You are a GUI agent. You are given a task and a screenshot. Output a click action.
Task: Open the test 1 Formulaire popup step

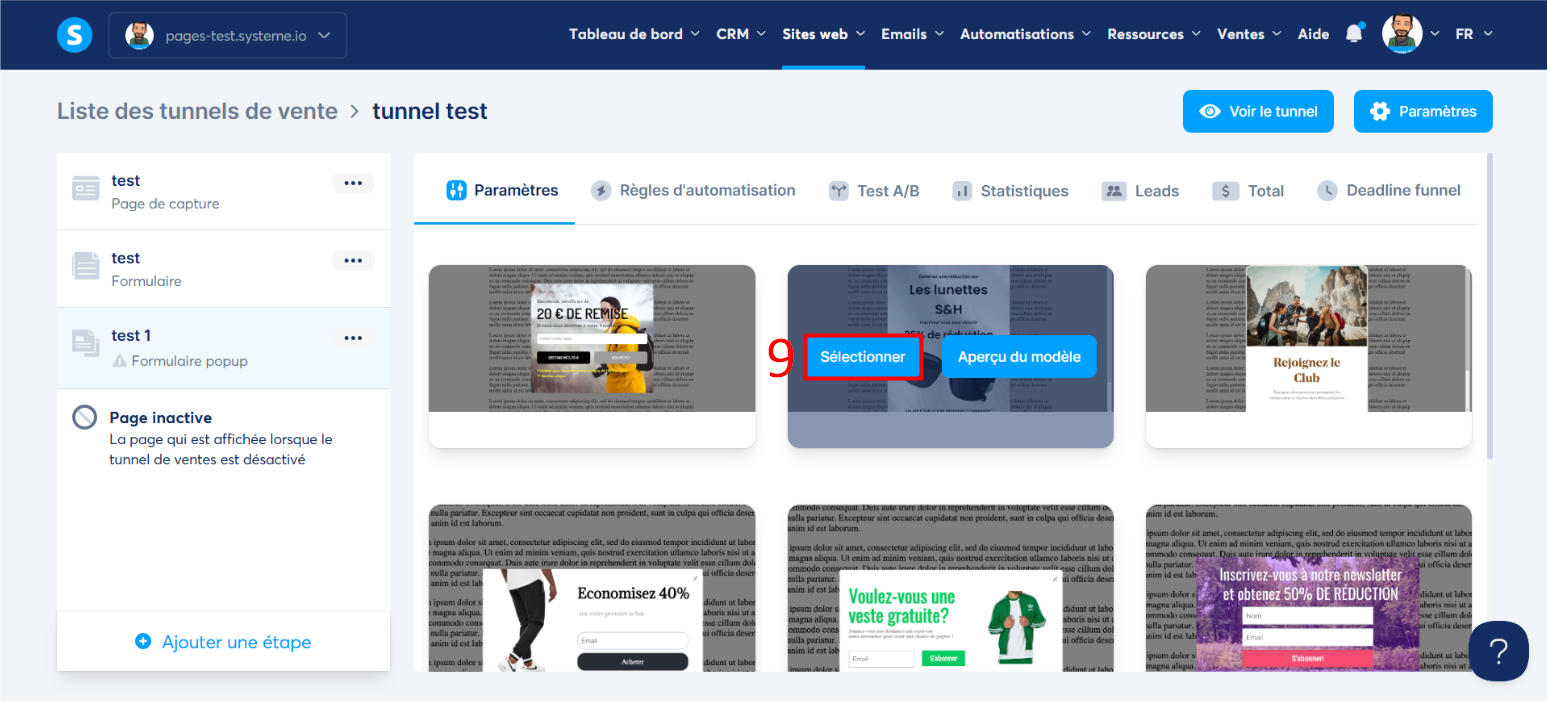[x=223, y=347]
